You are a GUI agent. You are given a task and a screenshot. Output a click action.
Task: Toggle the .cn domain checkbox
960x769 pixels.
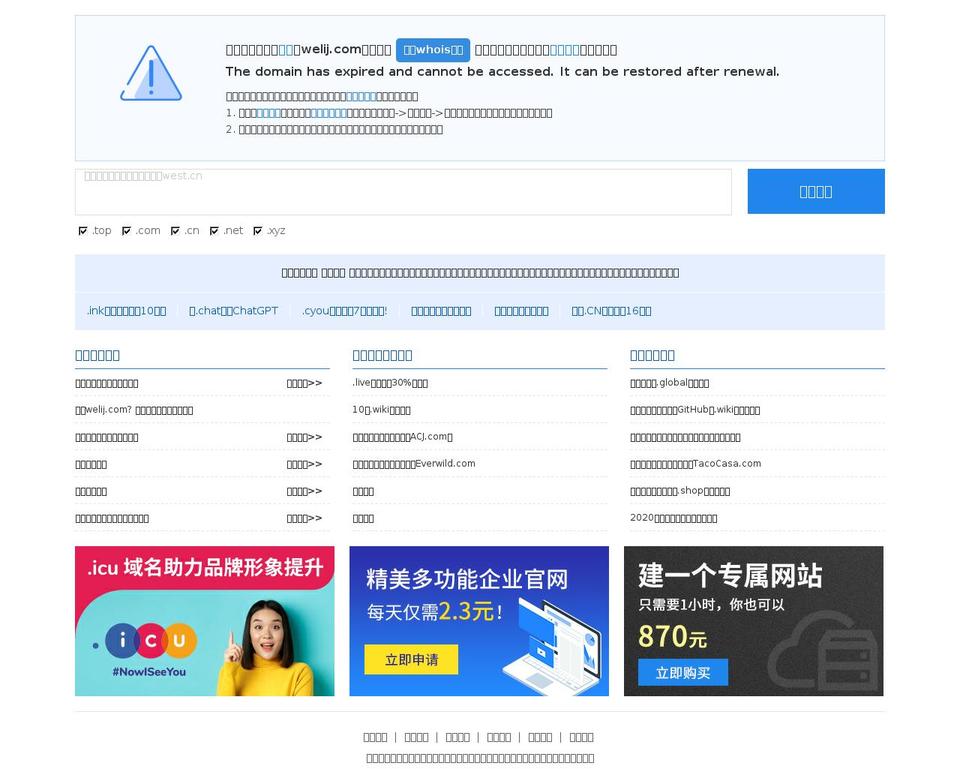[x=175, y=231]
